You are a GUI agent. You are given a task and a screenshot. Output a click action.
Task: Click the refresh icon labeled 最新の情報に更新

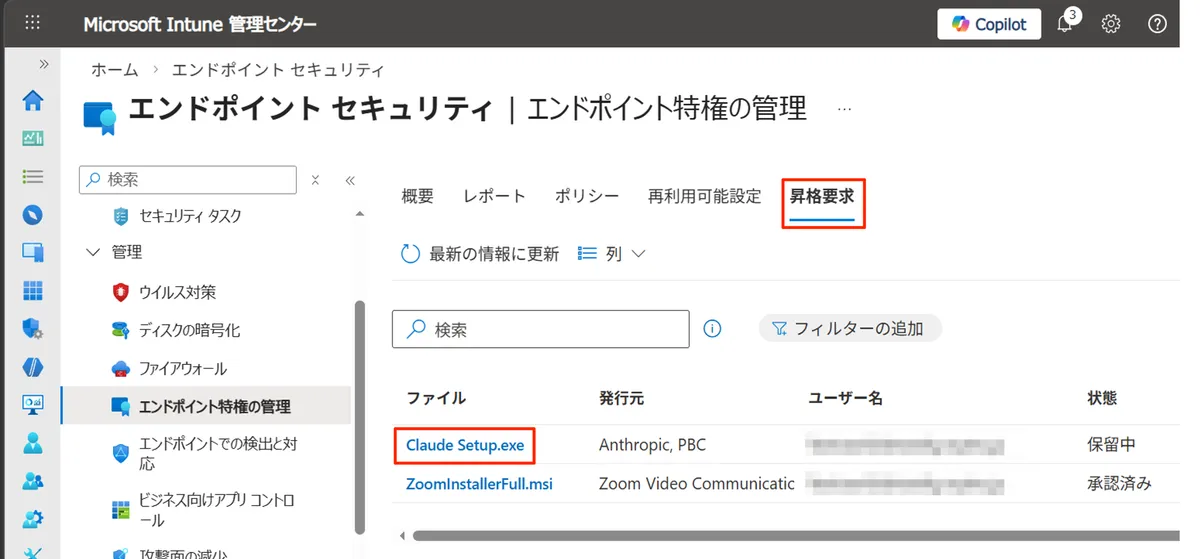[410, 254]
